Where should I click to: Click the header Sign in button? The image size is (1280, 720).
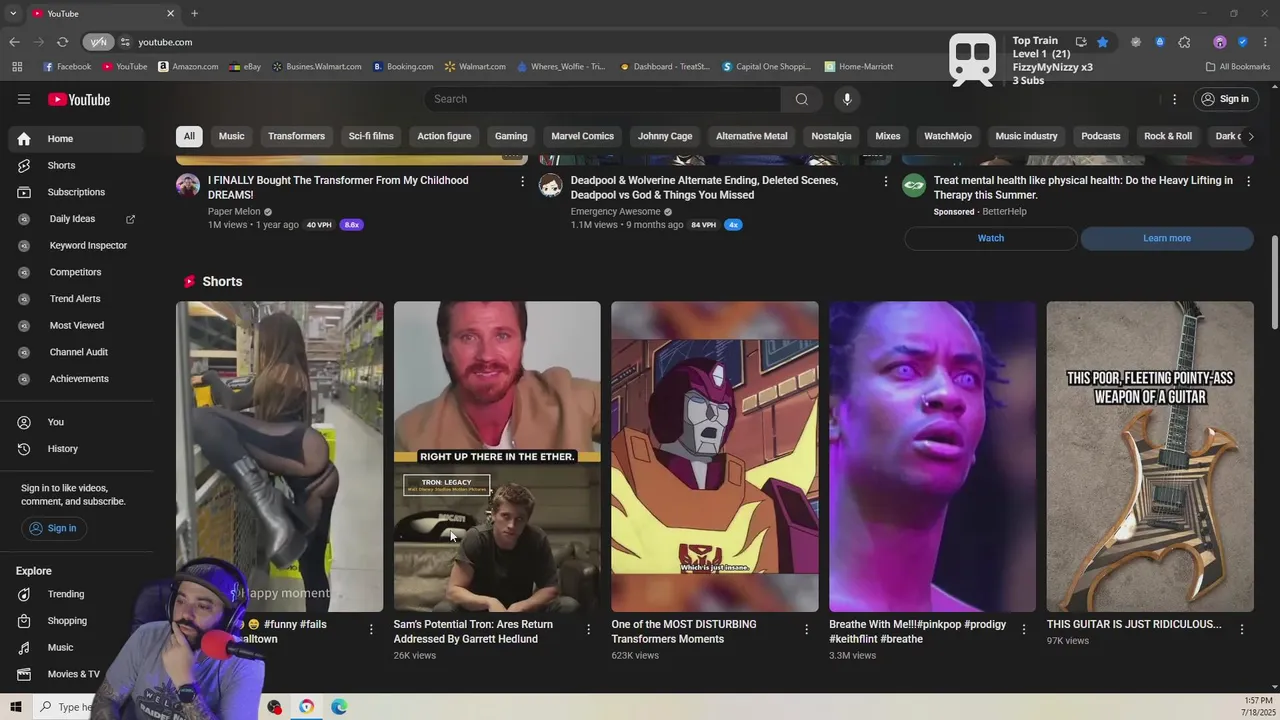click(1225, 99)
